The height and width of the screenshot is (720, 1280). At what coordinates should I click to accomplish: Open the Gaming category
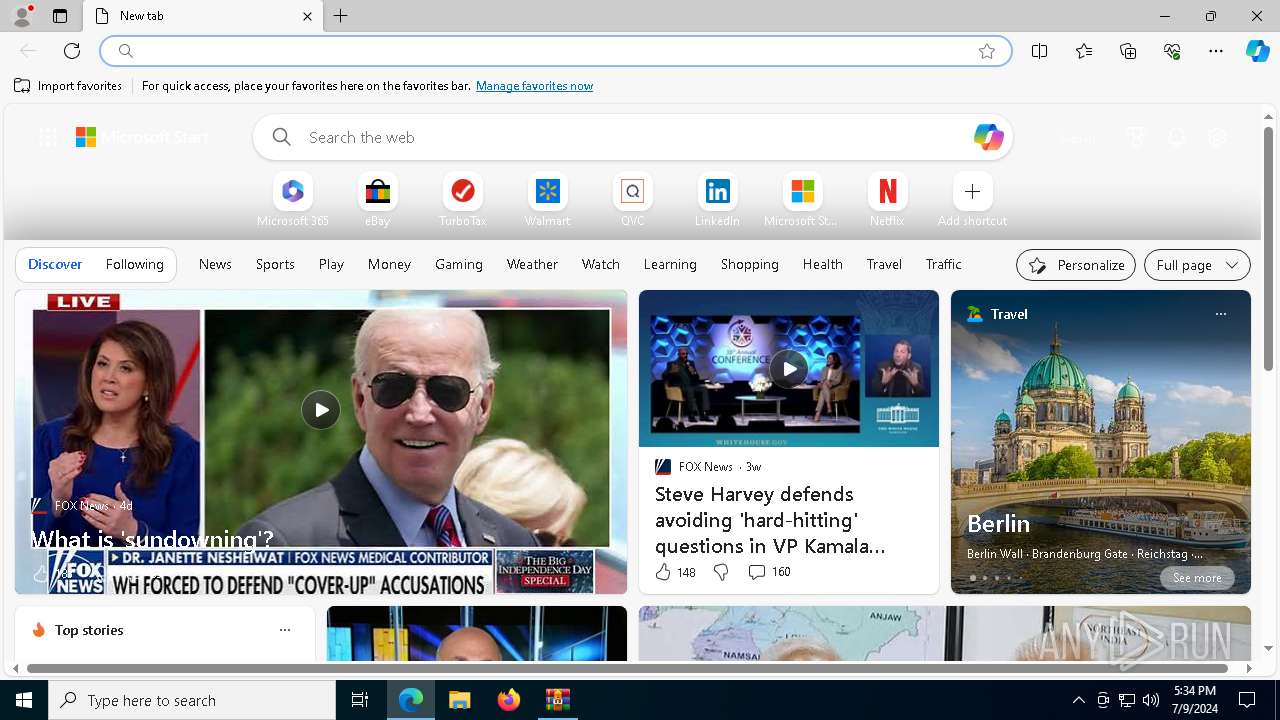[x=459, y=264]
